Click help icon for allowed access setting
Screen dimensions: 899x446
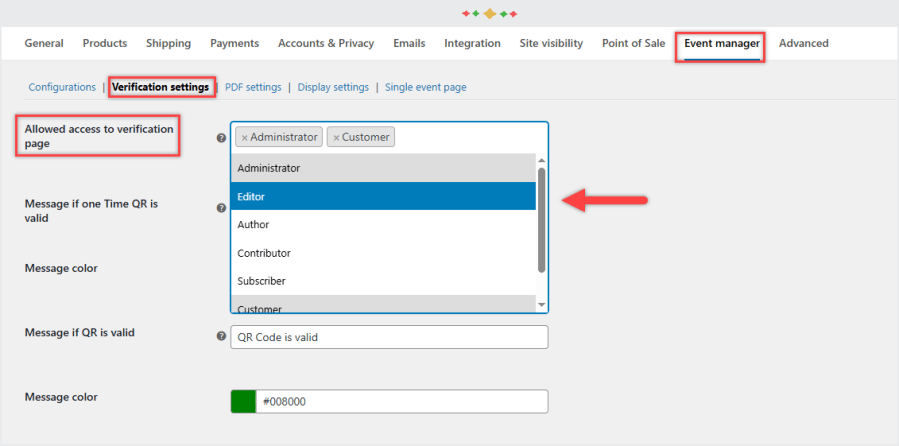pos(221,138)
